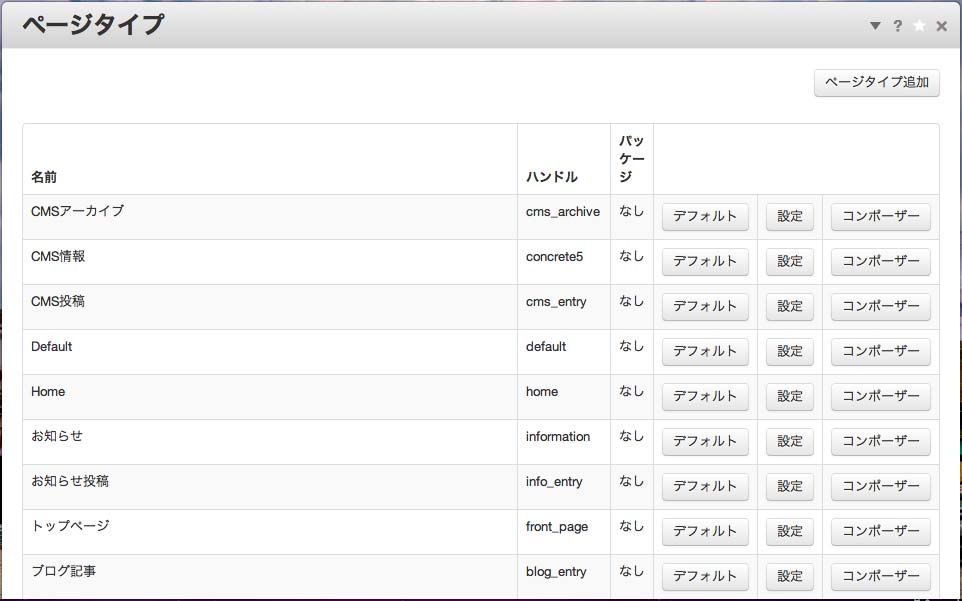Open 設定 for CMS投稿 row
This screenshot has width=962, height=601.
pyautogui.click(x=790, y=306)
